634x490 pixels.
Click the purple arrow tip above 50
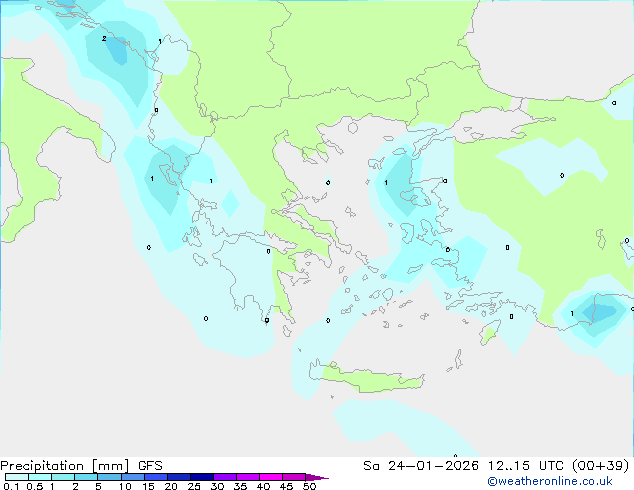(x=317, y=477)
